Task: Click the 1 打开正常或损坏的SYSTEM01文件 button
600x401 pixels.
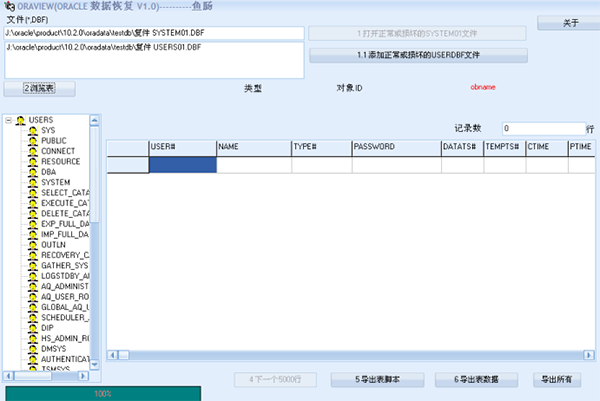Action: [x=417, y=34]
